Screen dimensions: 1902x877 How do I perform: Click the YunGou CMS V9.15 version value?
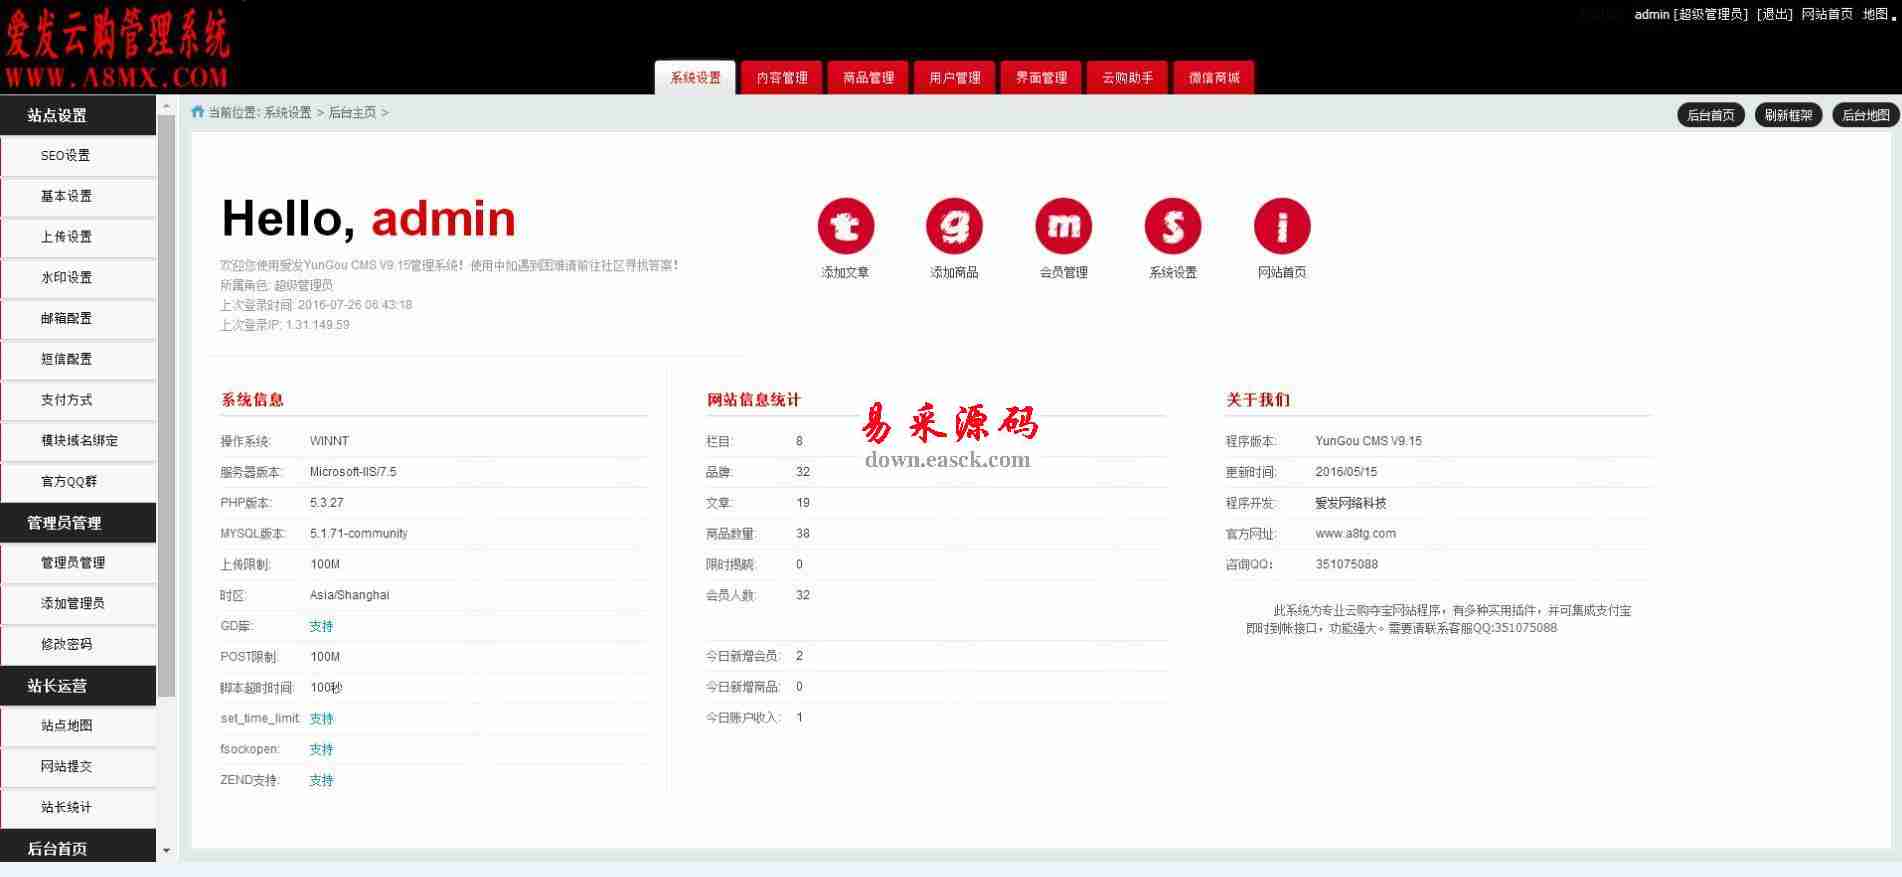tap(1368, 441)
